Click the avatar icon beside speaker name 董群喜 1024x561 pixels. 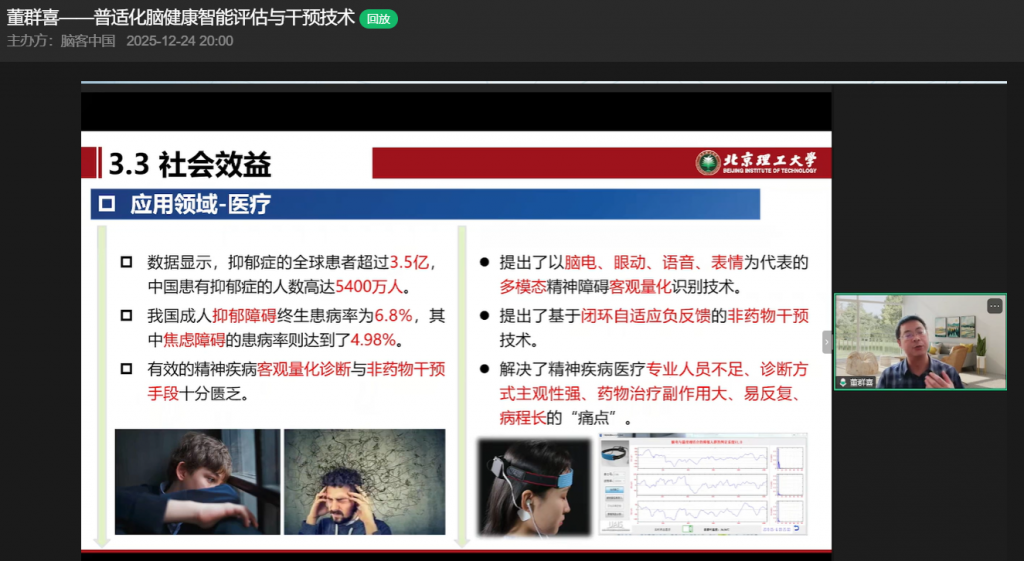coord(844,382)
